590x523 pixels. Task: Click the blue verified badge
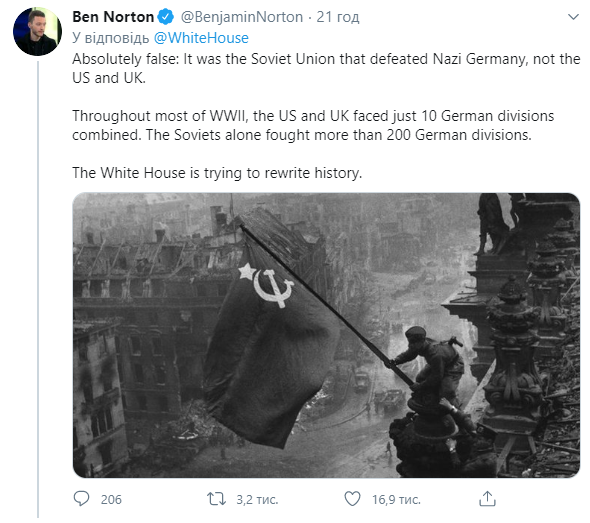pos(166,17)
